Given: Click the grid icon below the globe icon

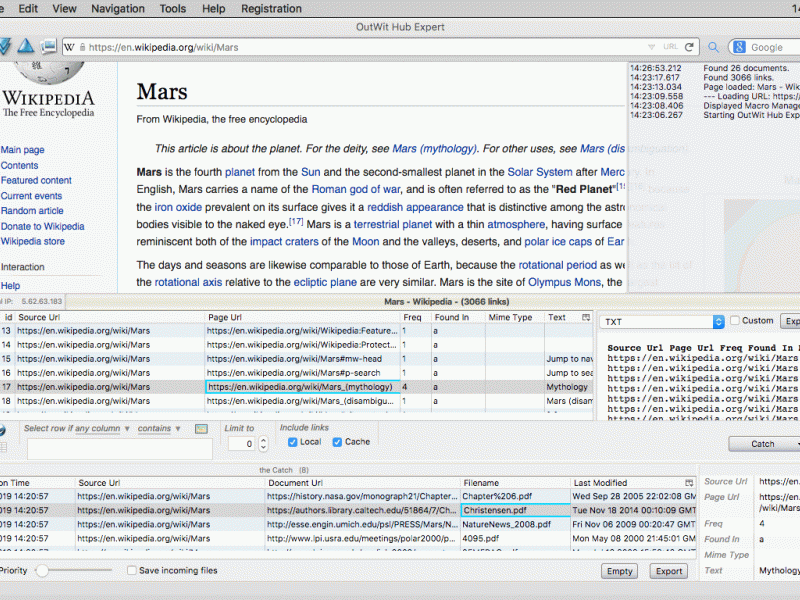Looking at the screenshot, I should point(3,447).
